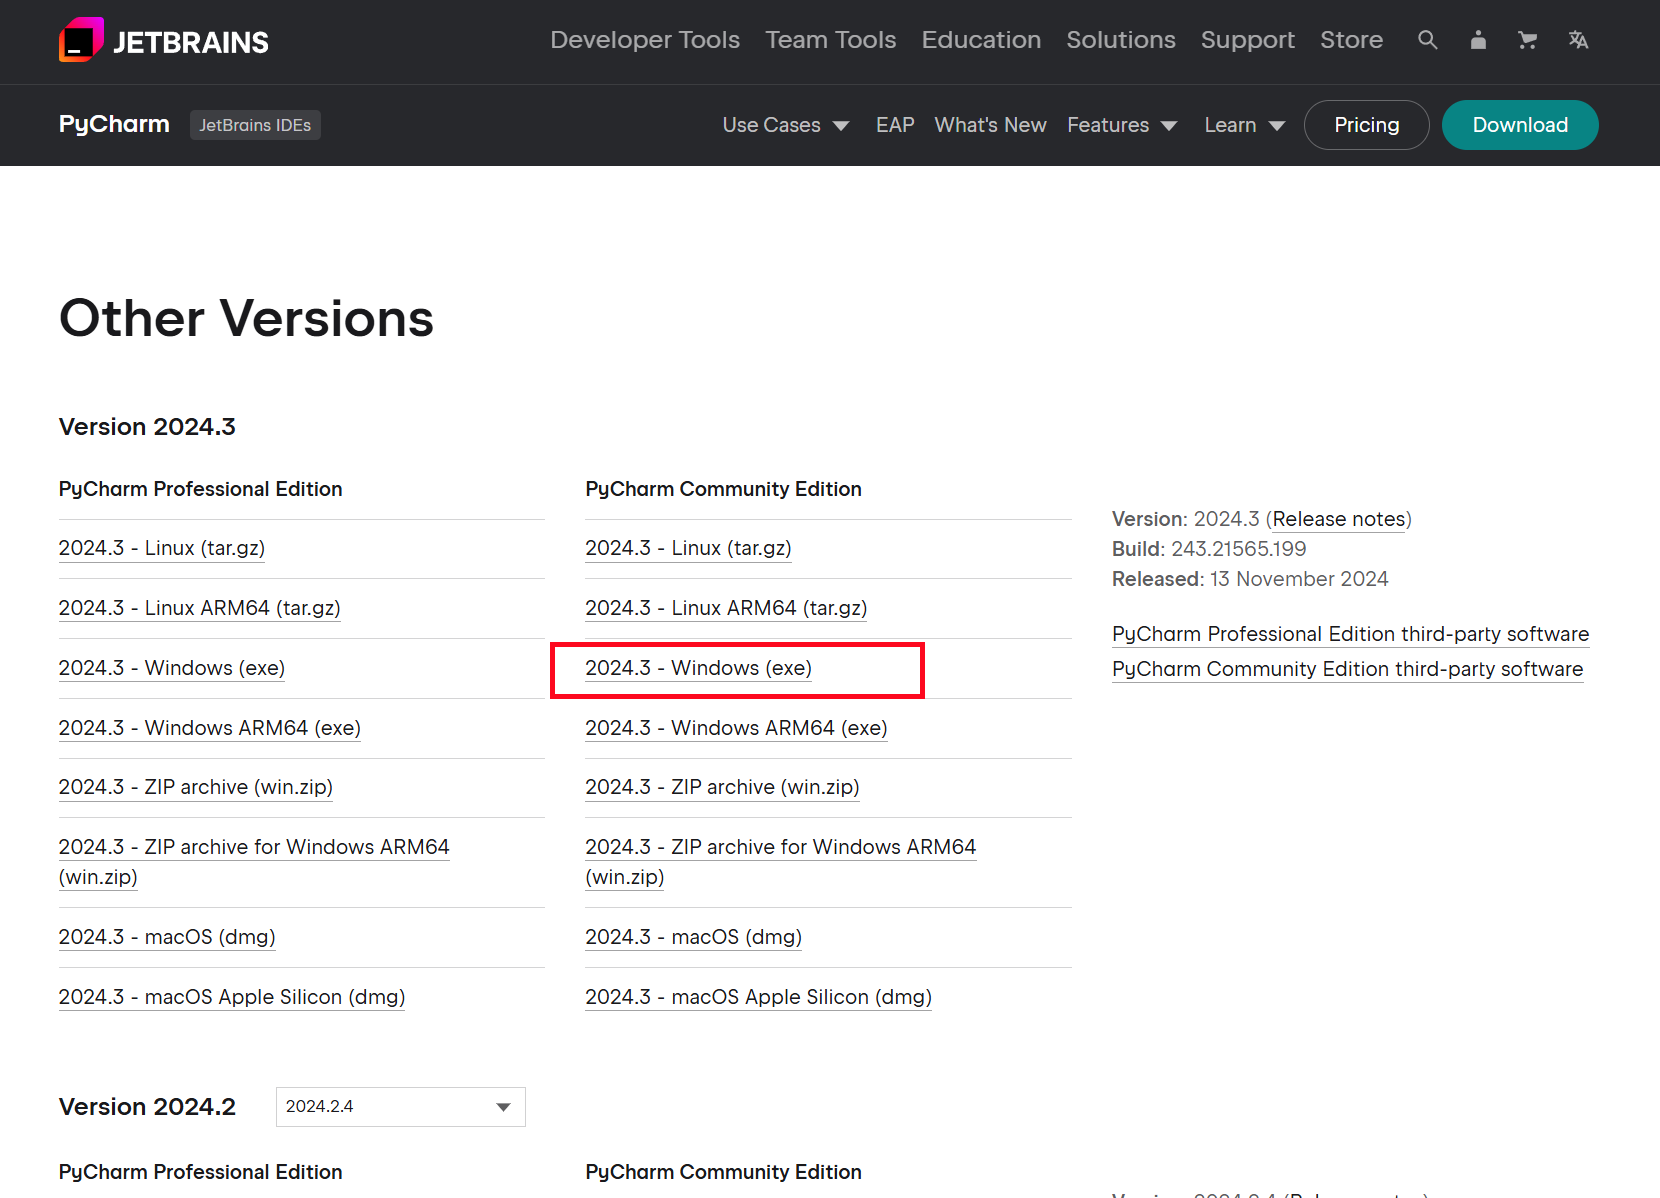The image size is (1660, 1198).
Task: Open the shopping cart icon
Action: click(1527, 40)
